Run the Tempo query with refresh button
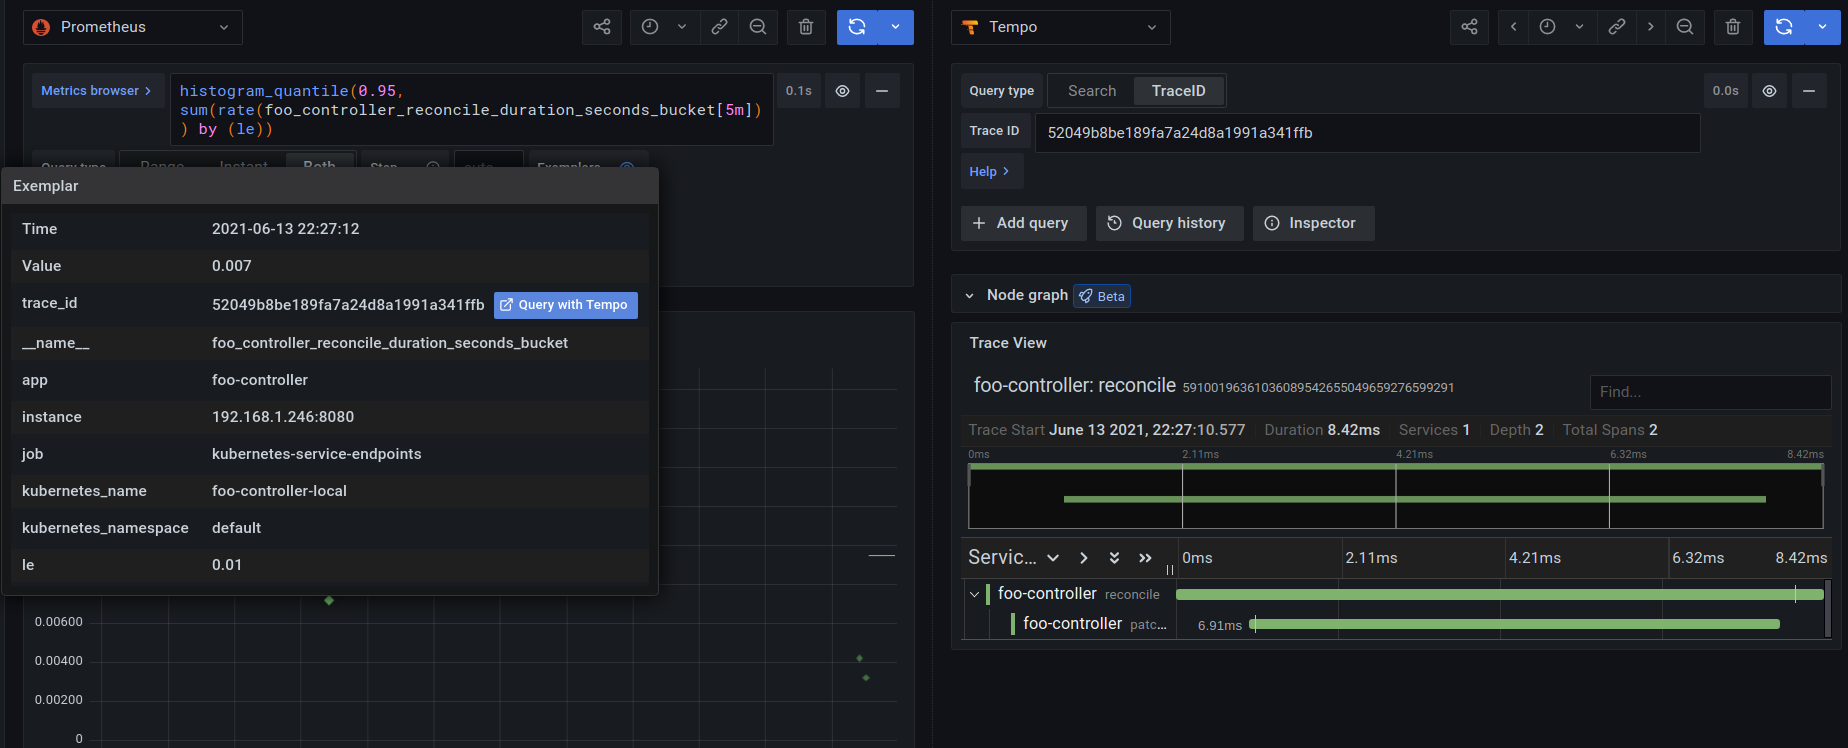 click(x=1784, y=27)
